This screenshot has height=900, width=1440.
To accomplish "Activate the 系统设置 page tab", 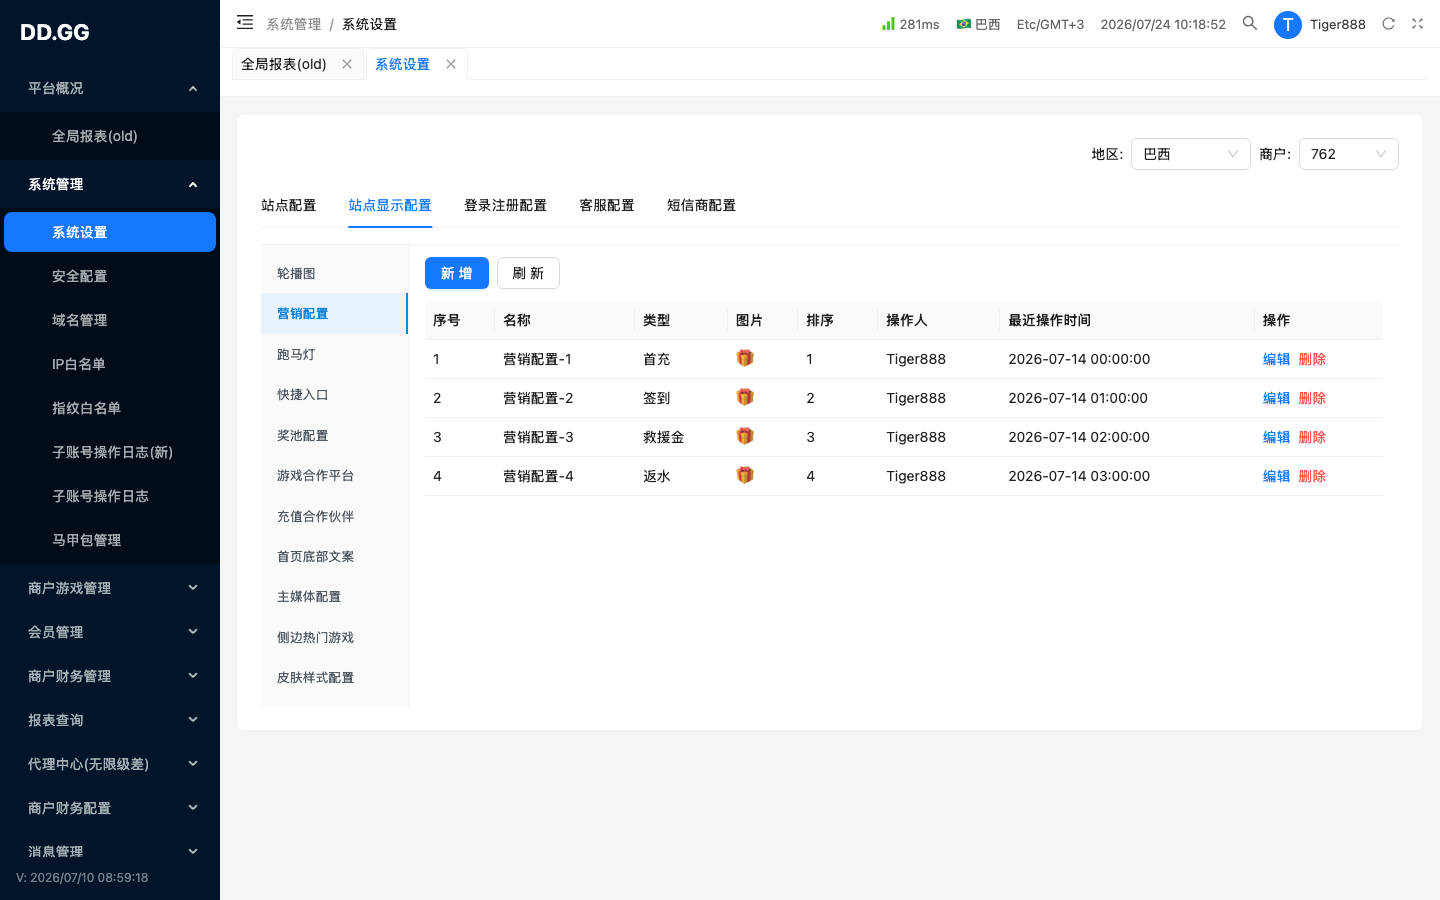I will pyautogui.click(x=402, y=64).
